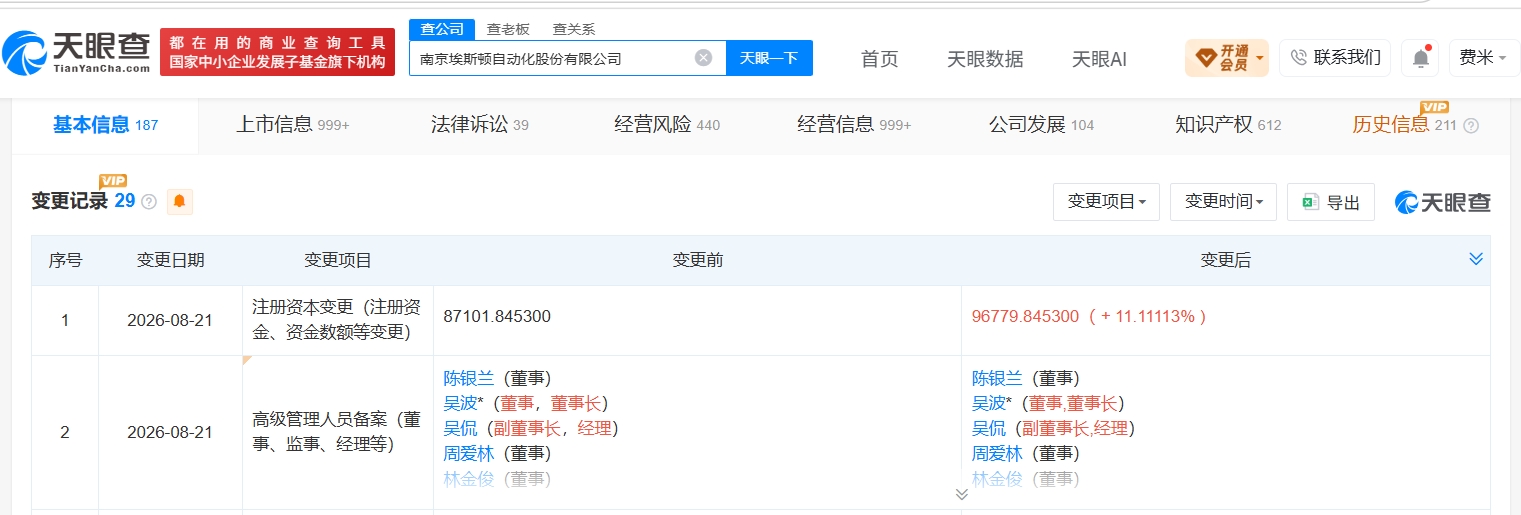Expand row 2 using the gray chevron

pyautogui.click(x=962, y=494)
